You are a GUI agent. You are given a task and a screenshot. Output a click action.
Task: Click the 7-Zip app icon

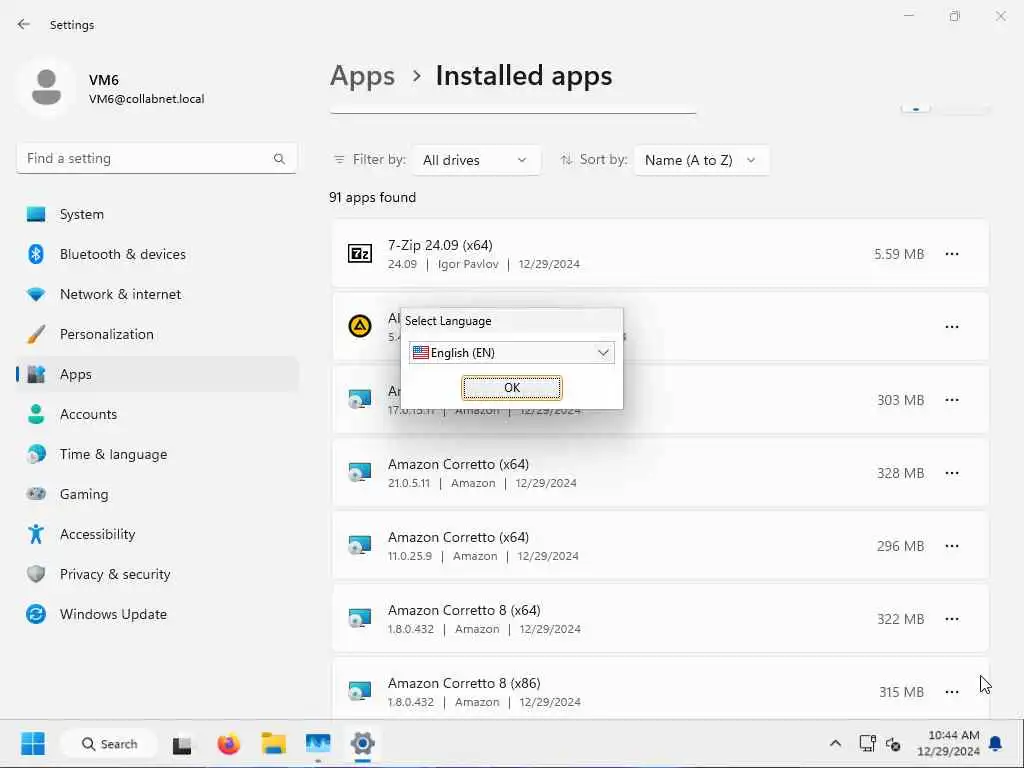click(x=360, y=253)
